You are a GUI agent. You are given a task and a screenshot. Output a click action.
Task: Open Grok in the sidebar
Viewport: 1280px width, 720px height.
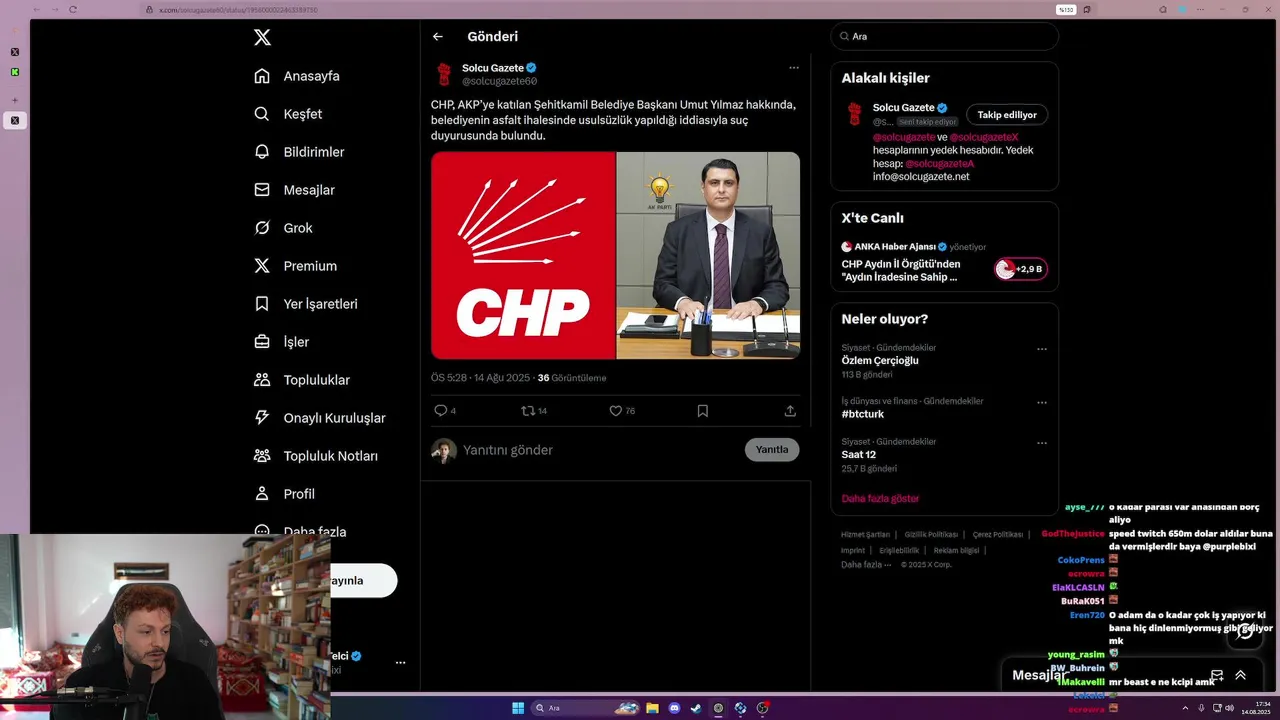[283, 228]
